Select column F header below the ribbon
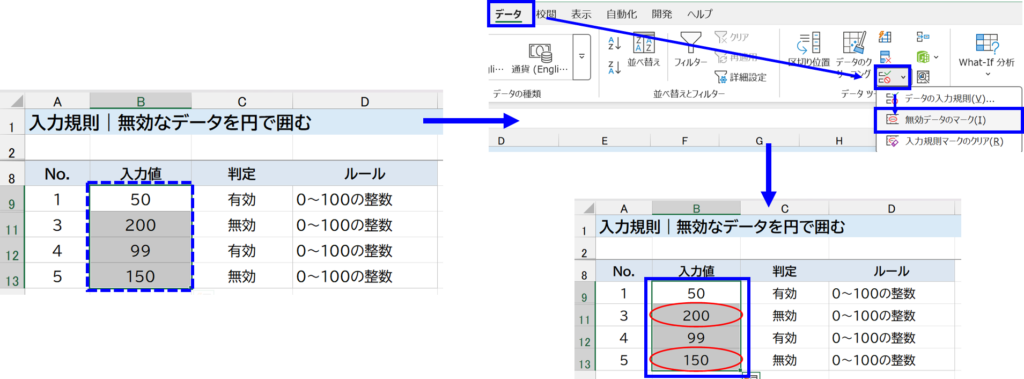The height and width of the screenshot is (379, 1024). (x=683, y=140)
